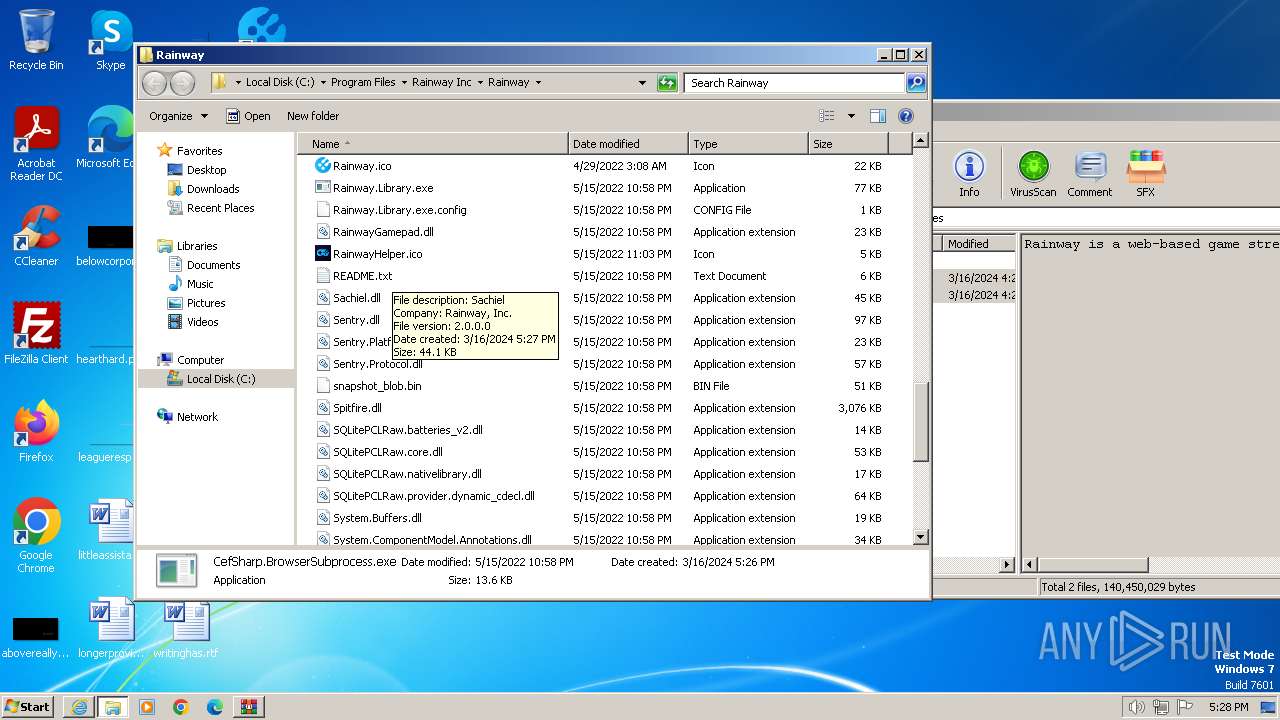
Task: Expand dropdown arrow after Rainway in path
Action: click(x=538, y=83)
